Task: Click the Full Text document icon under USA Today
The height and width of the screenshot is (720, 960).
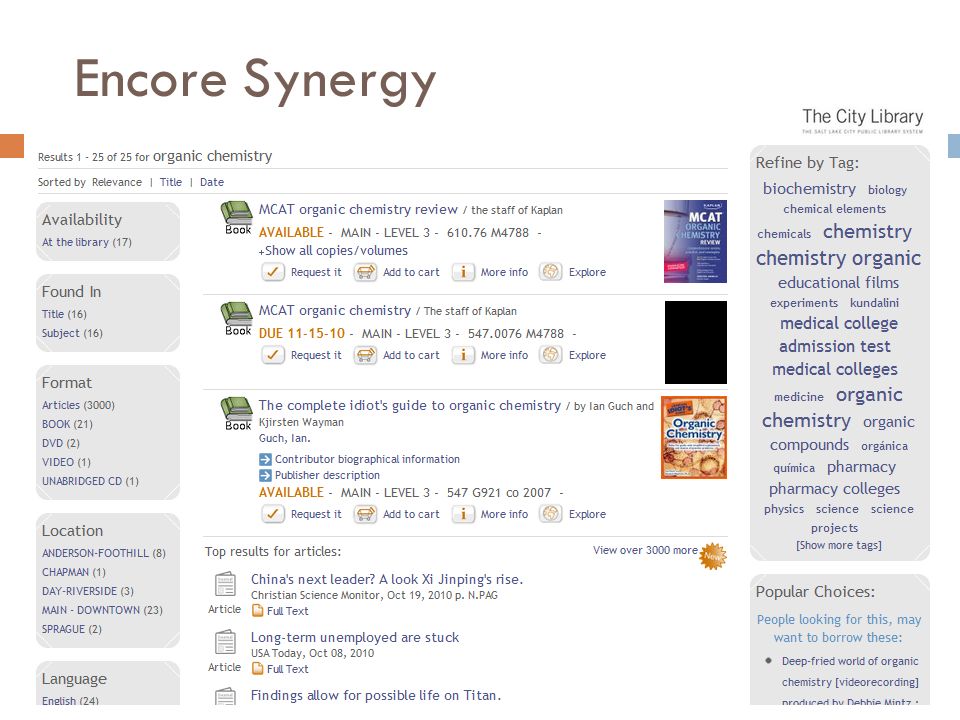Action: pyautogui.click(x=258, y=669)
